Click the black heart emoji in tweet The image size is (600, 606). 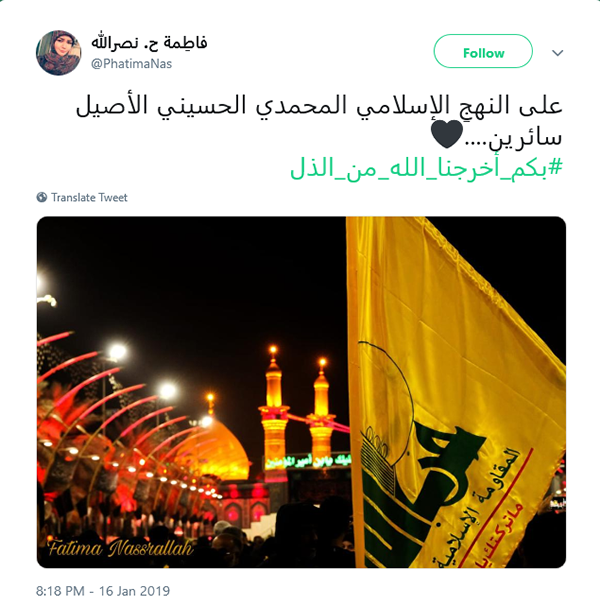click(x=447, y=134)
